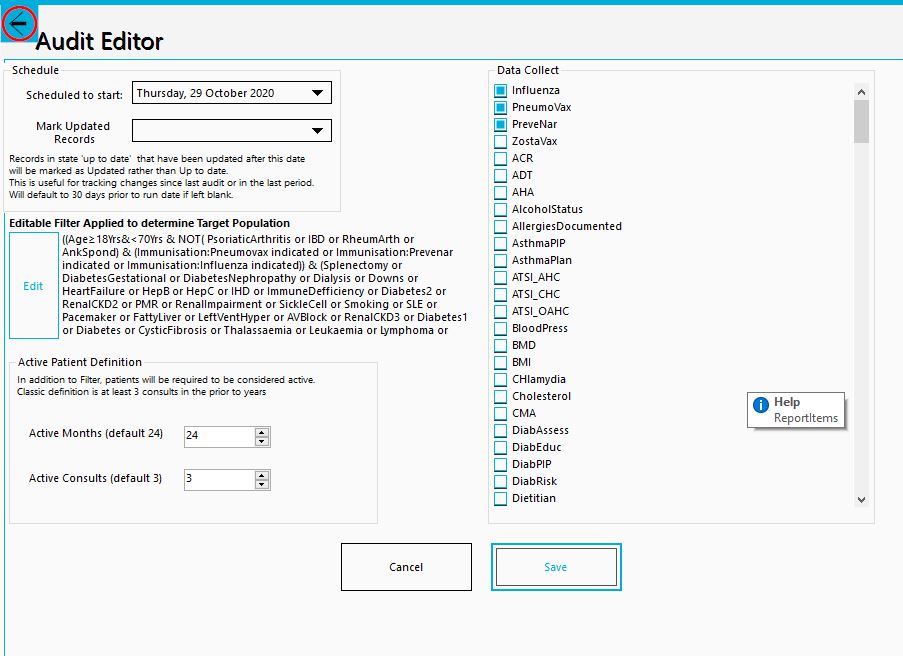Uncheck the Influenza data collect item
Screen dimensions: 903x656
click(x=501, y=90)
